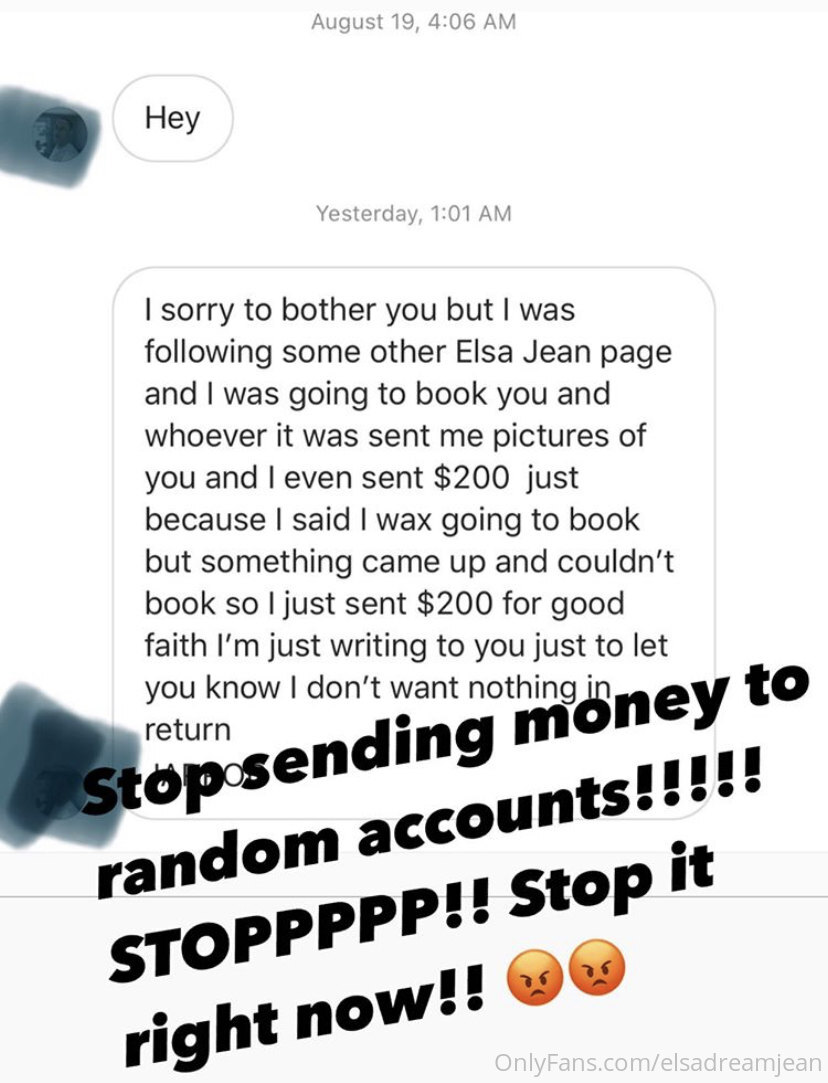Select the 'random accounts!!!!!' overlay text

[428, 825]
